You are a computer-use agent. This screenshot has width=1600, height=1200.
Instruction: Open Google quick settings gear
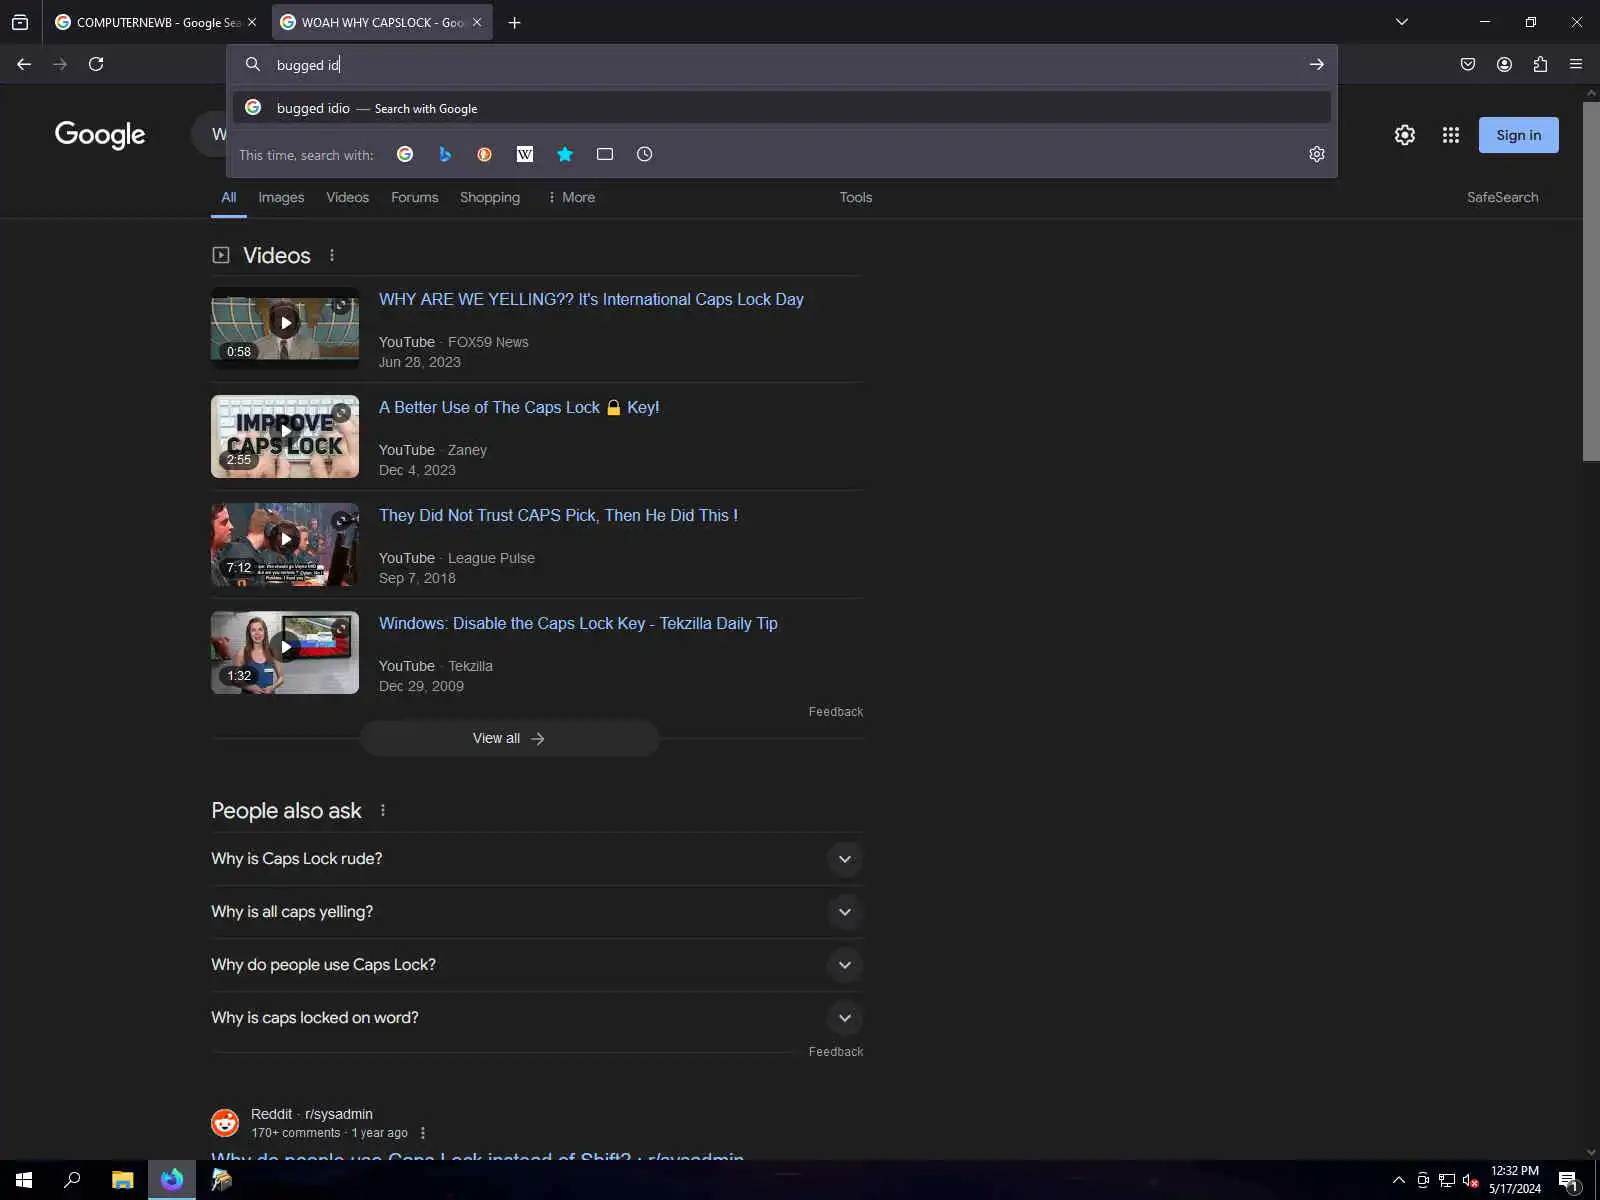(1405, 135)
